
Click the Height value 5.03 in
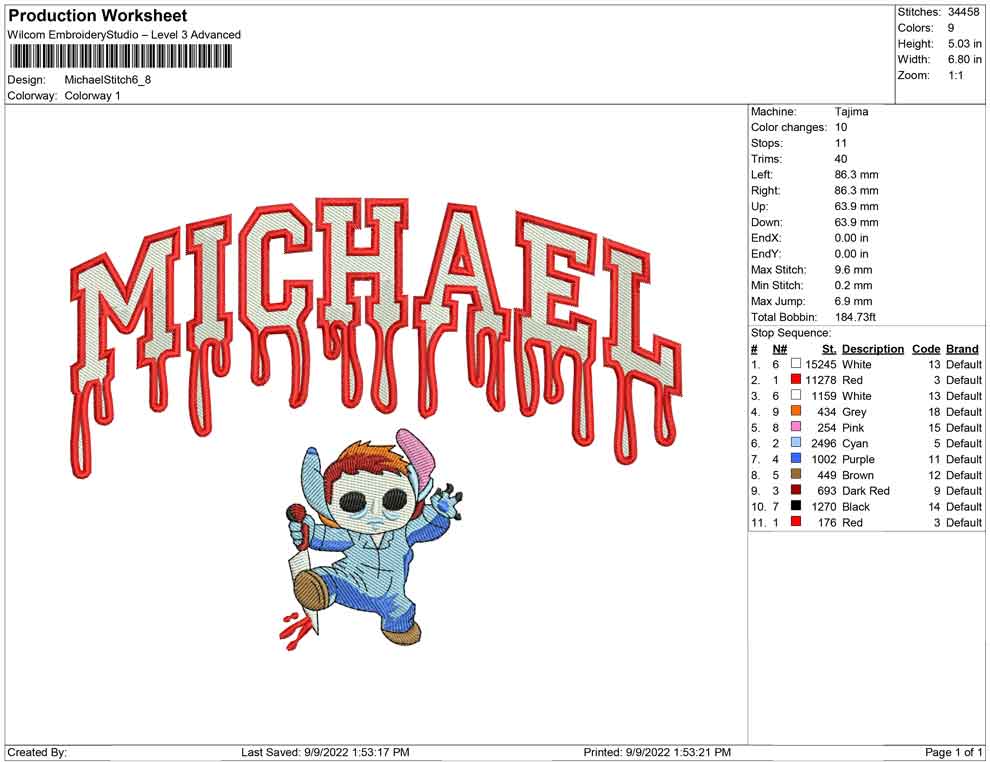click(x=964, y=44)
